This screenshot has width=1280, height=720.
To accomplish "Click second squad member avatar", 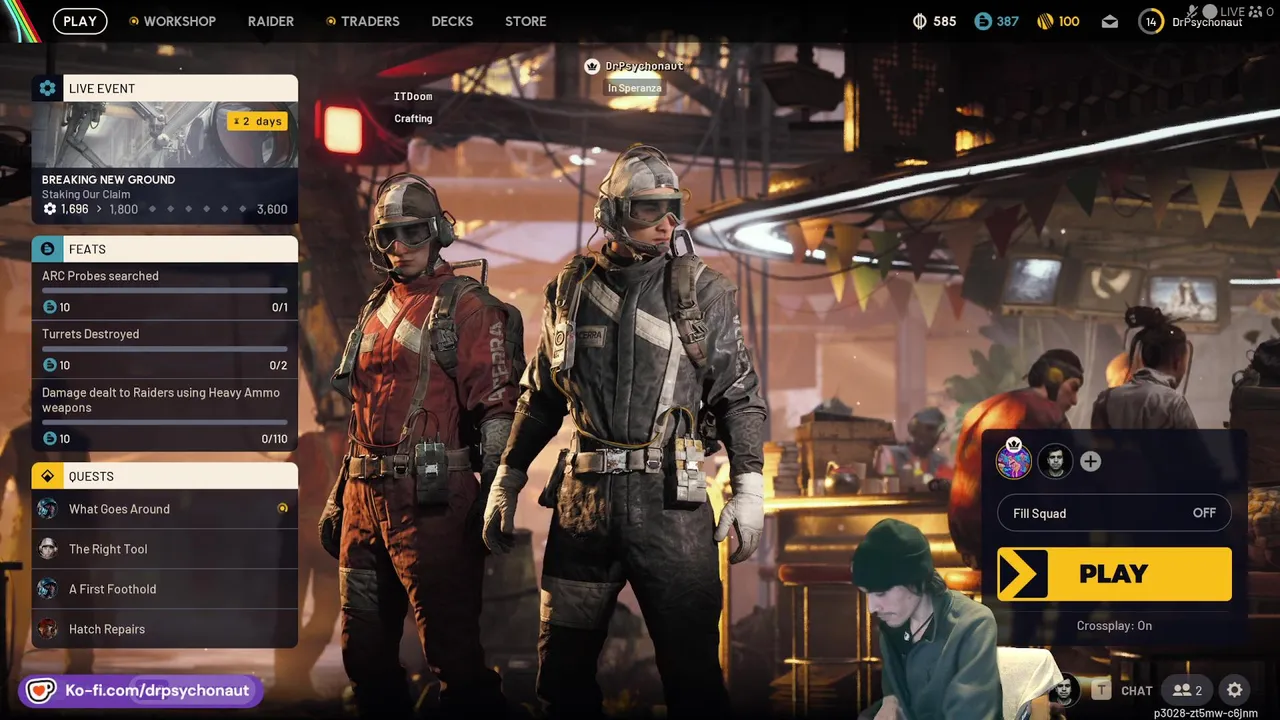I will [1055, 461].
